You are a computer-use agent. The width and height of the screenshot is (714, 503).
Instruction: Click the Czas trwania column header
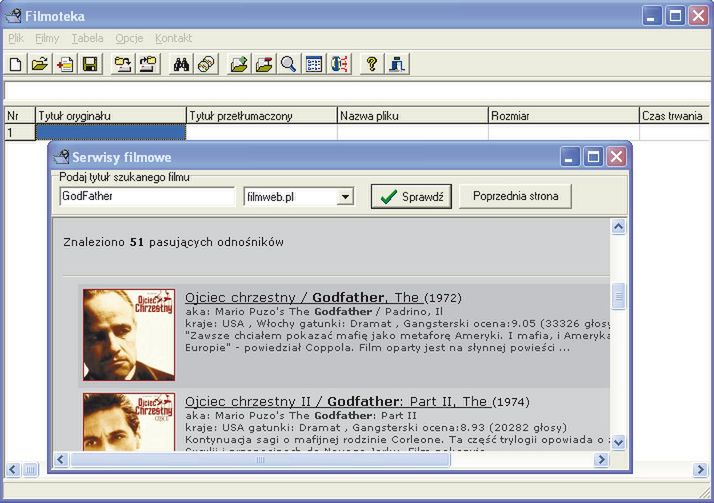674,116
